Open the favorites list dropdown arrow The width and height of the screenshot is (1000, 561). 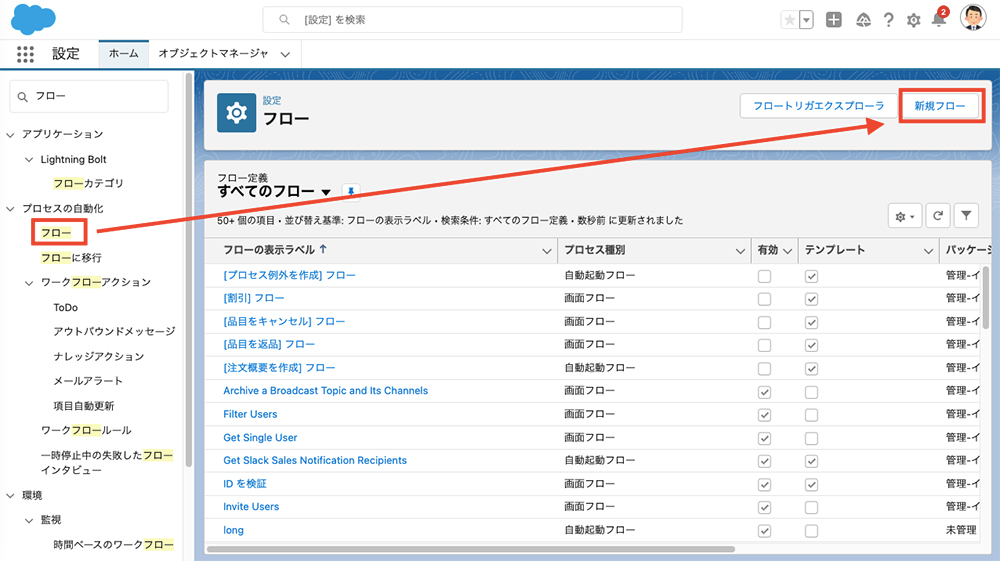806,20
